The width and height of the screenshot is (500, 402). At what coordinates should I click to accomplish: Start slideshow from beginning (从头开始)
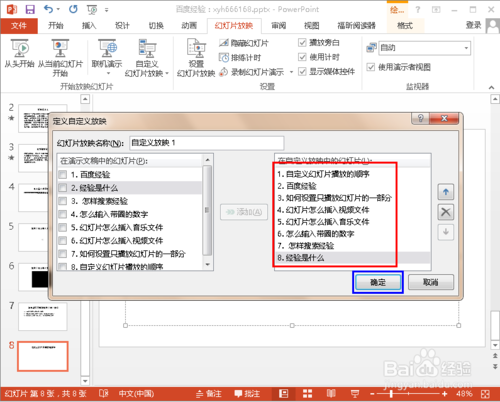click(19, 53)
